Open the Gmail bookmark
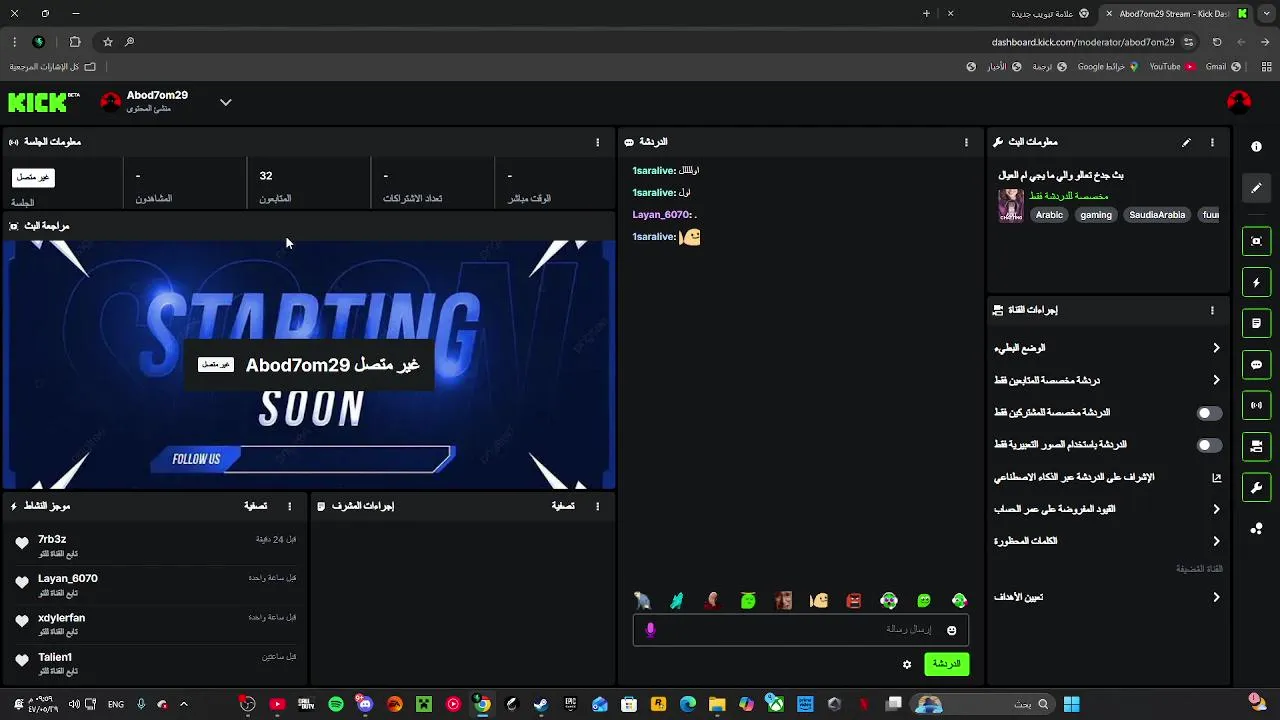Viewport: 1280px width, 720px height. [1223, 67]
